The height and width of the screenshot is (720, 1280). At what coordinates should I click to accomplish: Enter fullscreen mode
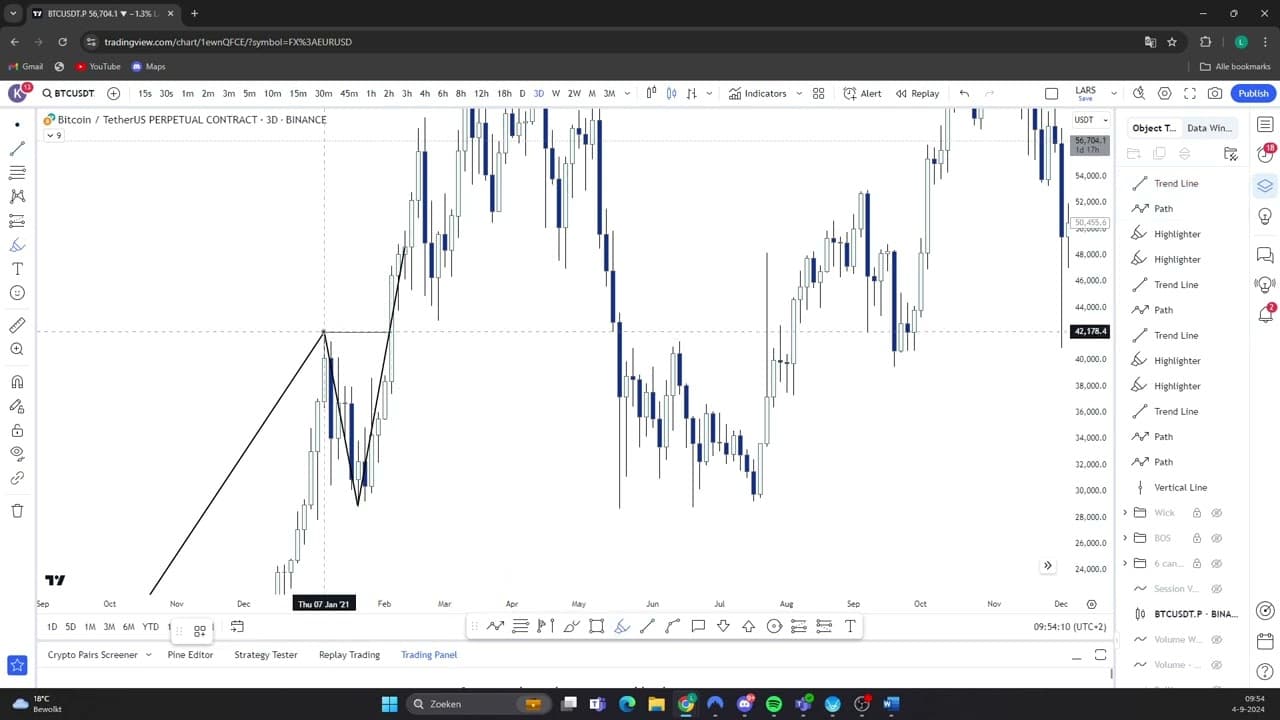click(x=1190, y=93)
